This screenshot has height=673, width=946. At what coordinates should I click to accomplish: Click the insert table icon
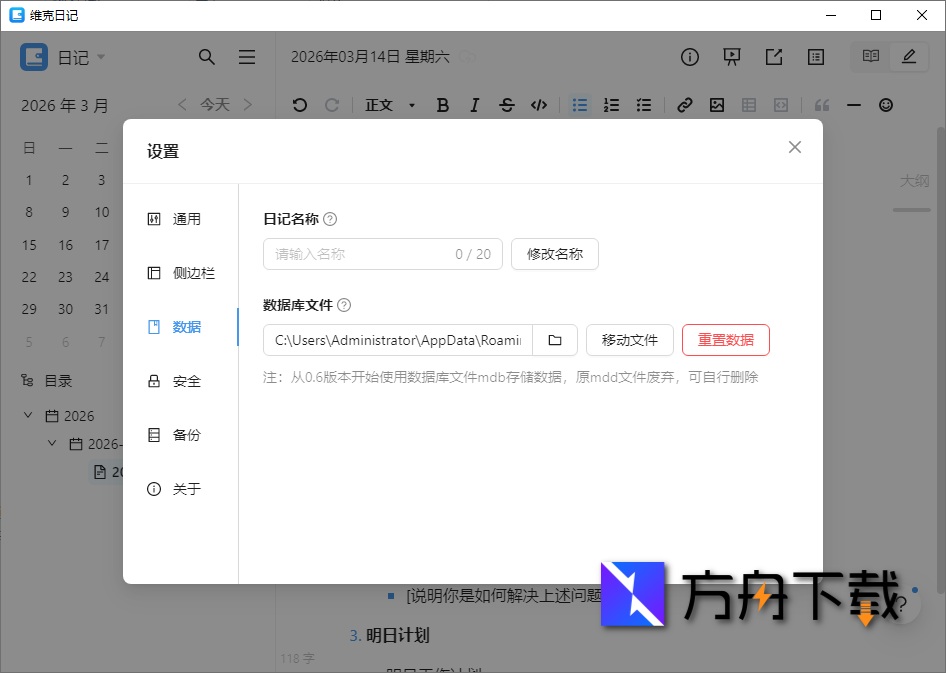pos(748,105)
